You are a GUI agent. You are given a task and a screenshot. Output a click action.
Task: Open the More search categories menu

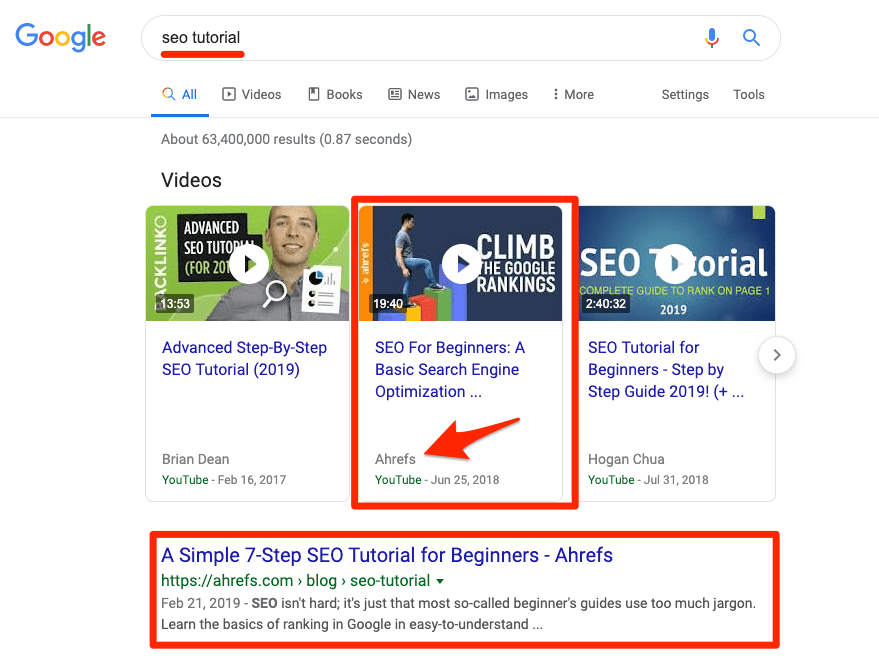[572, 94]
